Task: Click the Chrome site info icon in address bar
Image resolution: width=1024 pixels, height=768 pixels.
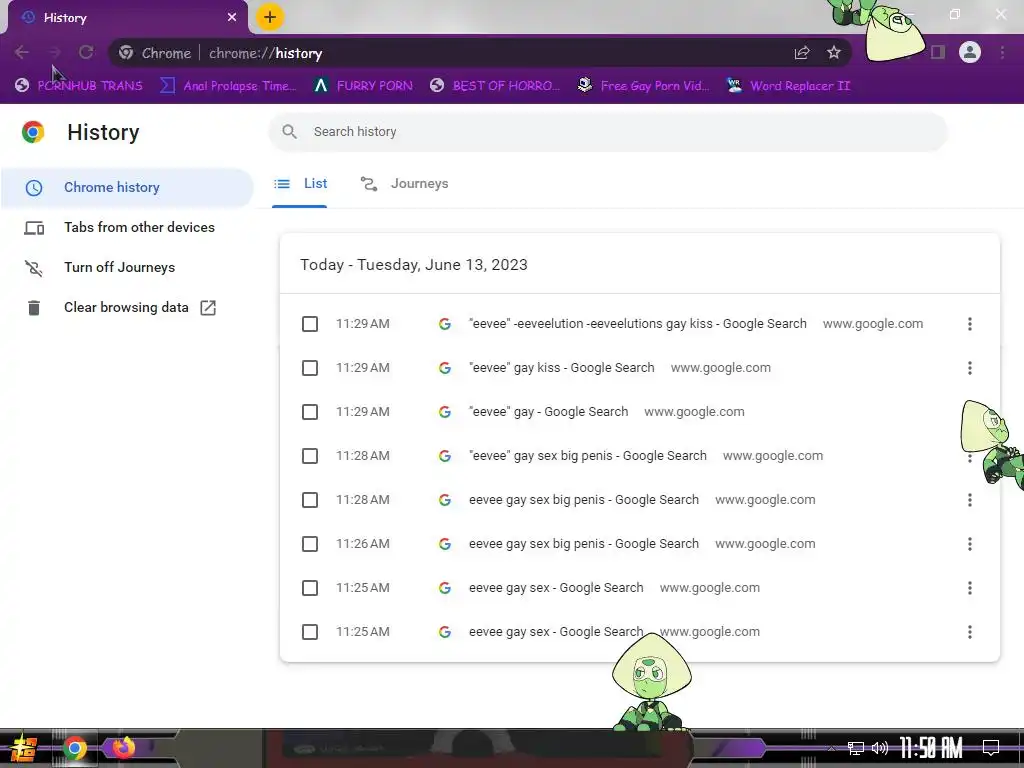Action: tap(126, 53)
